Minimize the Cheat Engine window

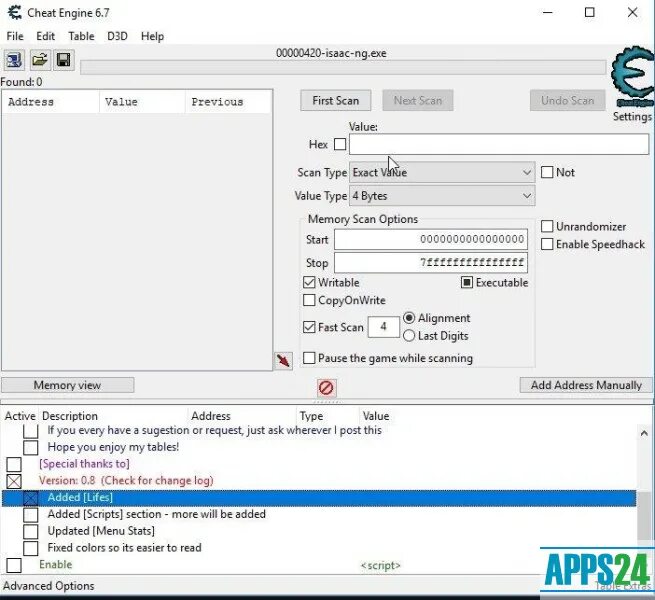coord(548,13)
